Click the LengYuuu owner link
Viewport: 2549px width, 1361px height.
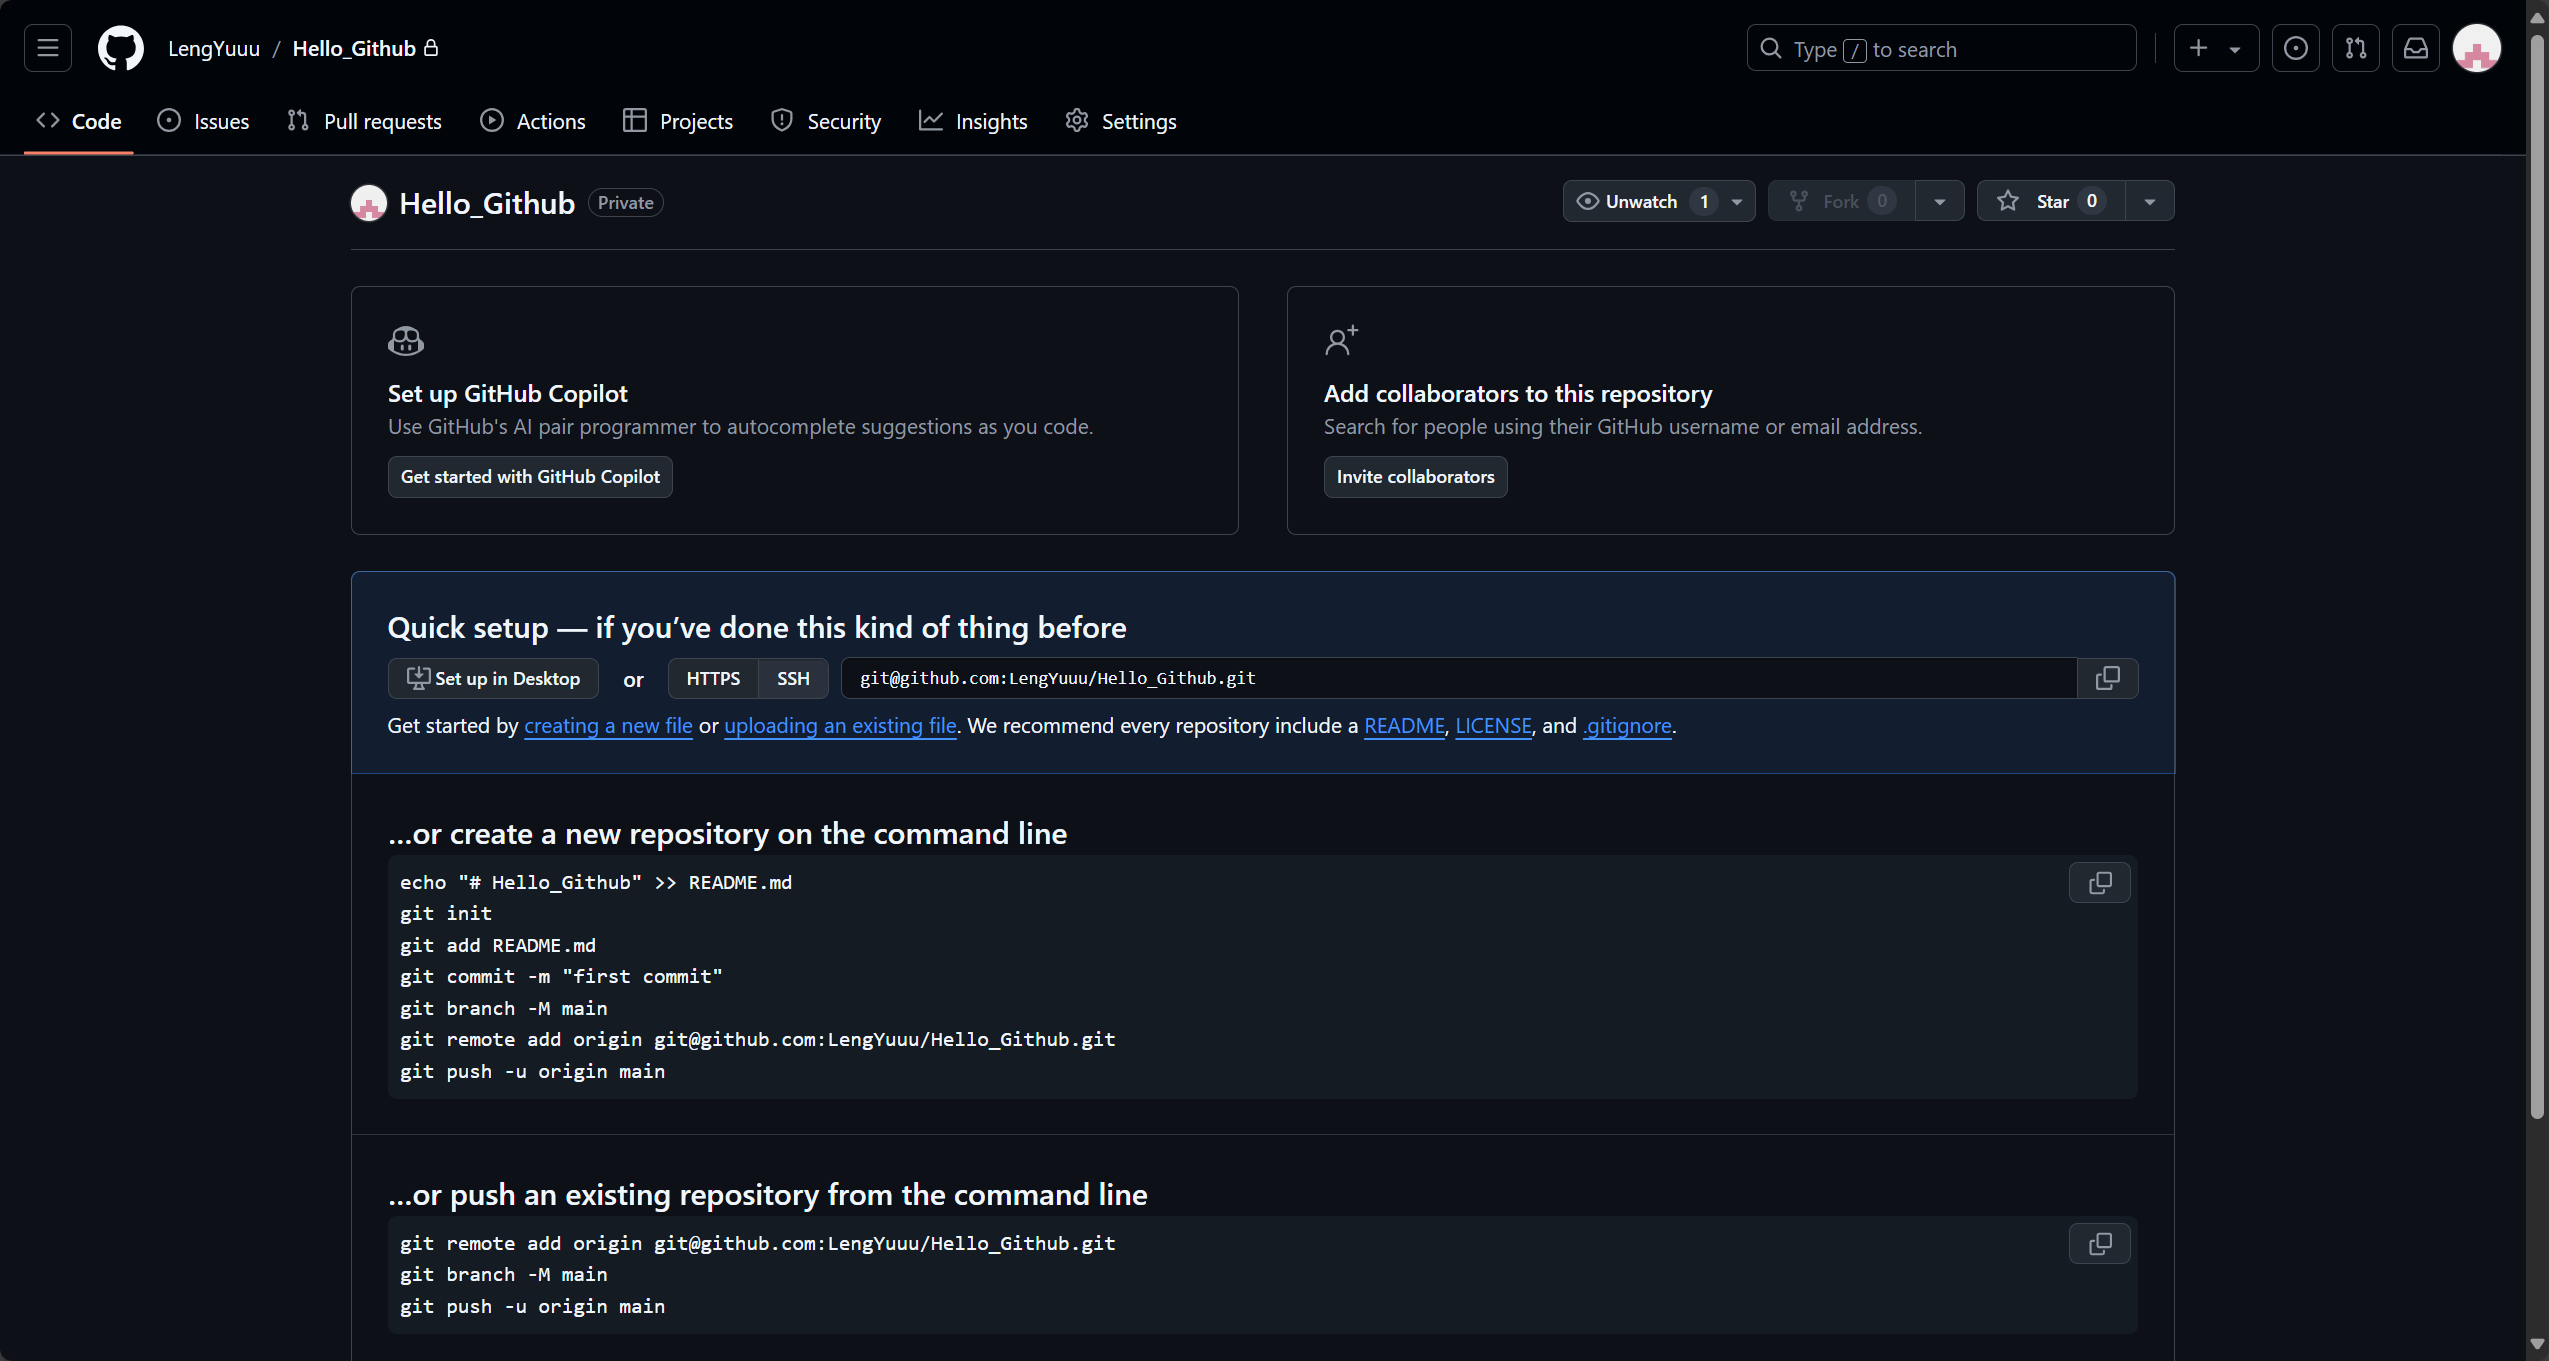(x=213, y=48)
